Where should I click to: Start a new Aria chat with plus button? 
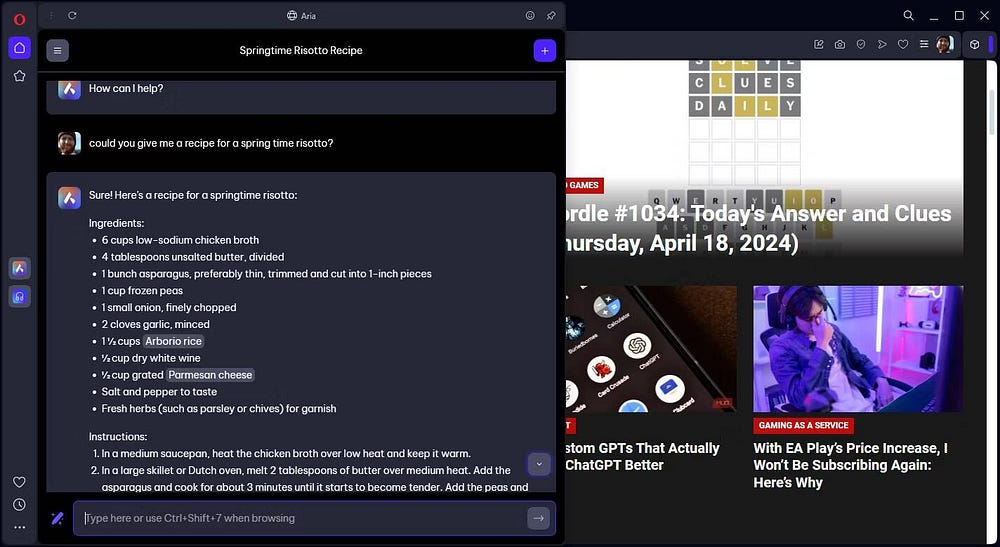pos(545,50)
